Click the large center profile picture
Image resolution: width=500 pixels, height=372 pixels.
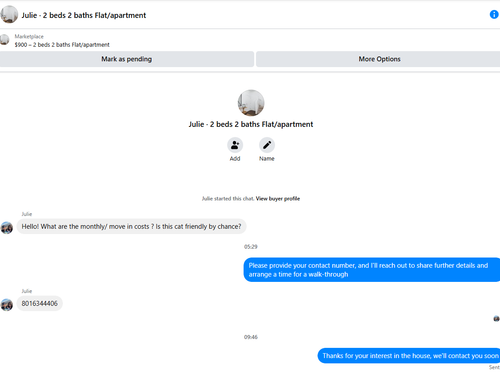[251, 103]
